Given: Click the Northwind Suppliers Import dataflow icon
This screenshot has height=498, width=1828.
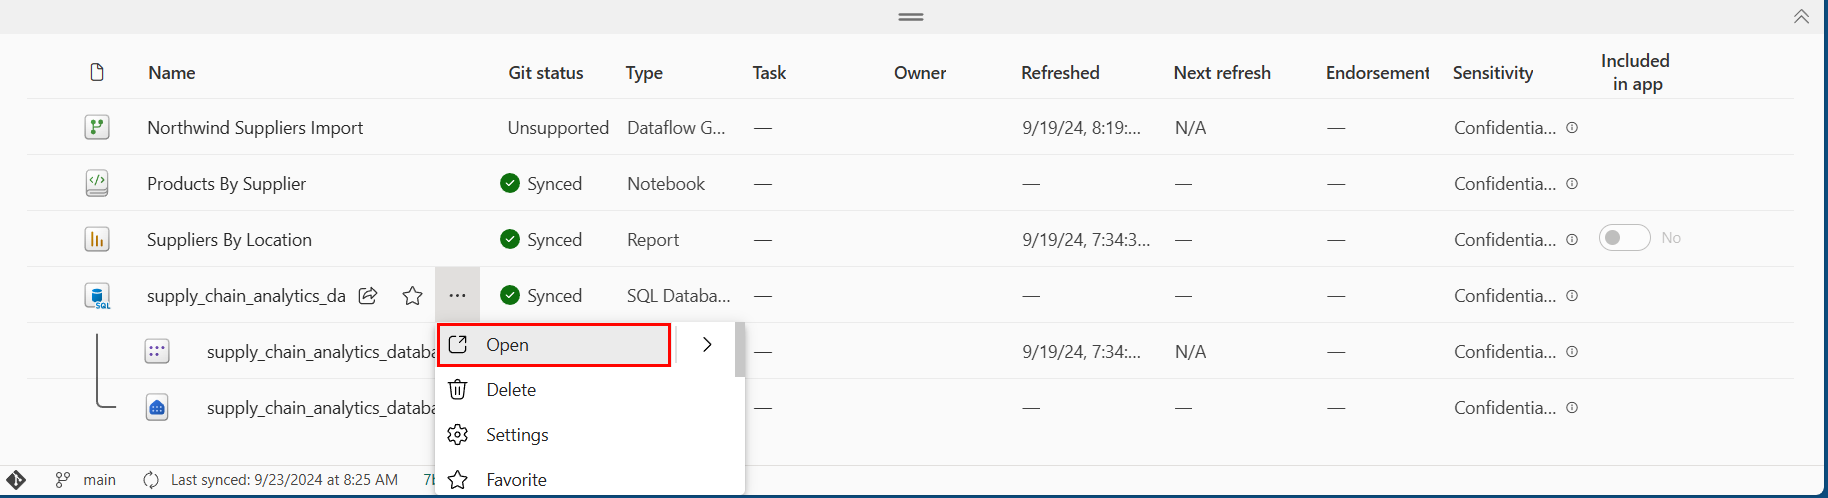Looking at the screenshot, I should 97,127.
